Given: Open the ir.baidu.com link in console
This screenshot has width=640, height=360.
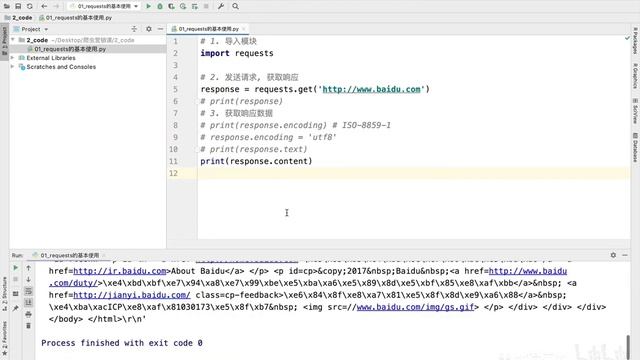Looking at the screenshot, I should [120, 271].
